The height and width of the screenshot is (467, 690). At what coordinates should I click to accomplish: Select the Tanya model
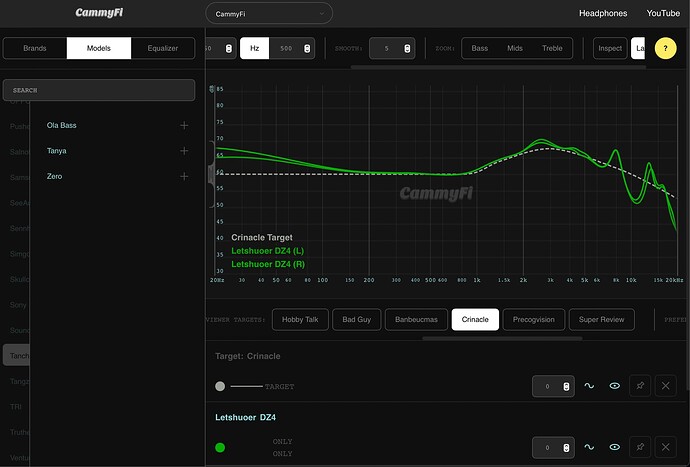click(56, 151)
